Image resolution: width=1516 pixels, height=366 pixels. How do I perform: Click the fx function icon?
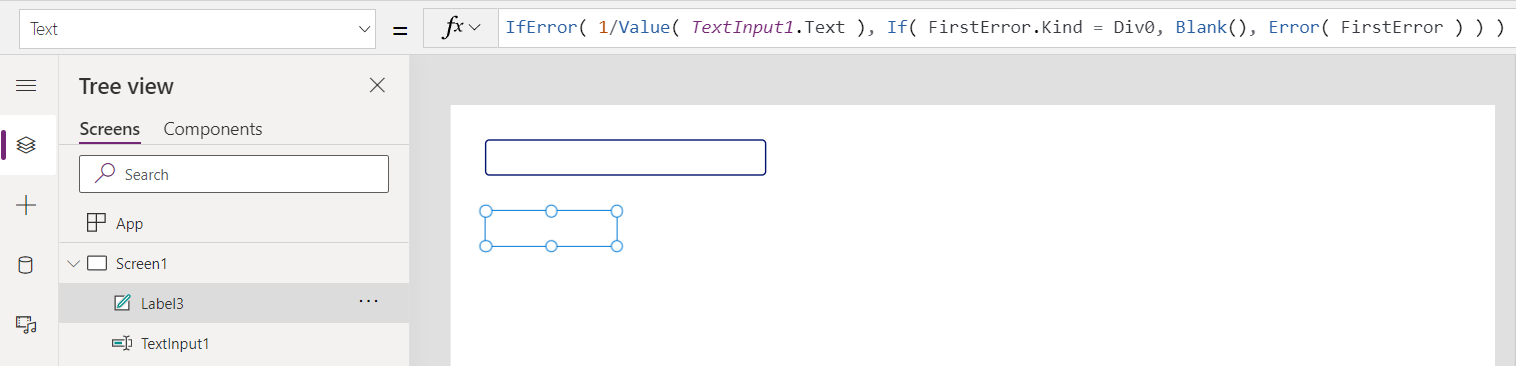pyautogui.click(x=453, y=28)
